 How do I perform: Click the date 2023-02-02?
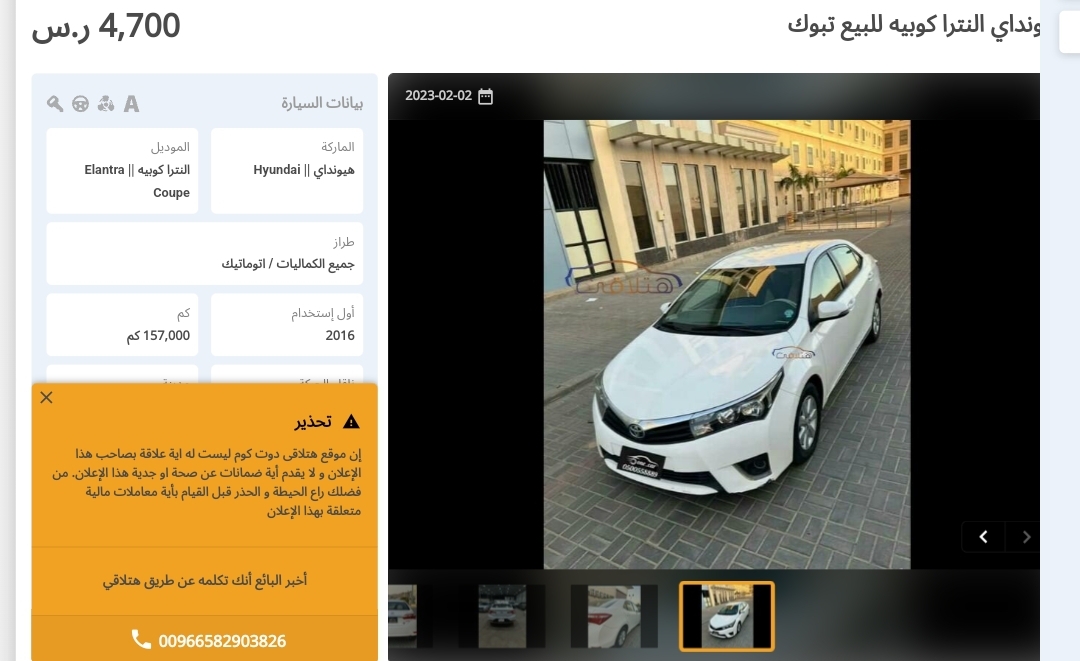click(438, 96)
